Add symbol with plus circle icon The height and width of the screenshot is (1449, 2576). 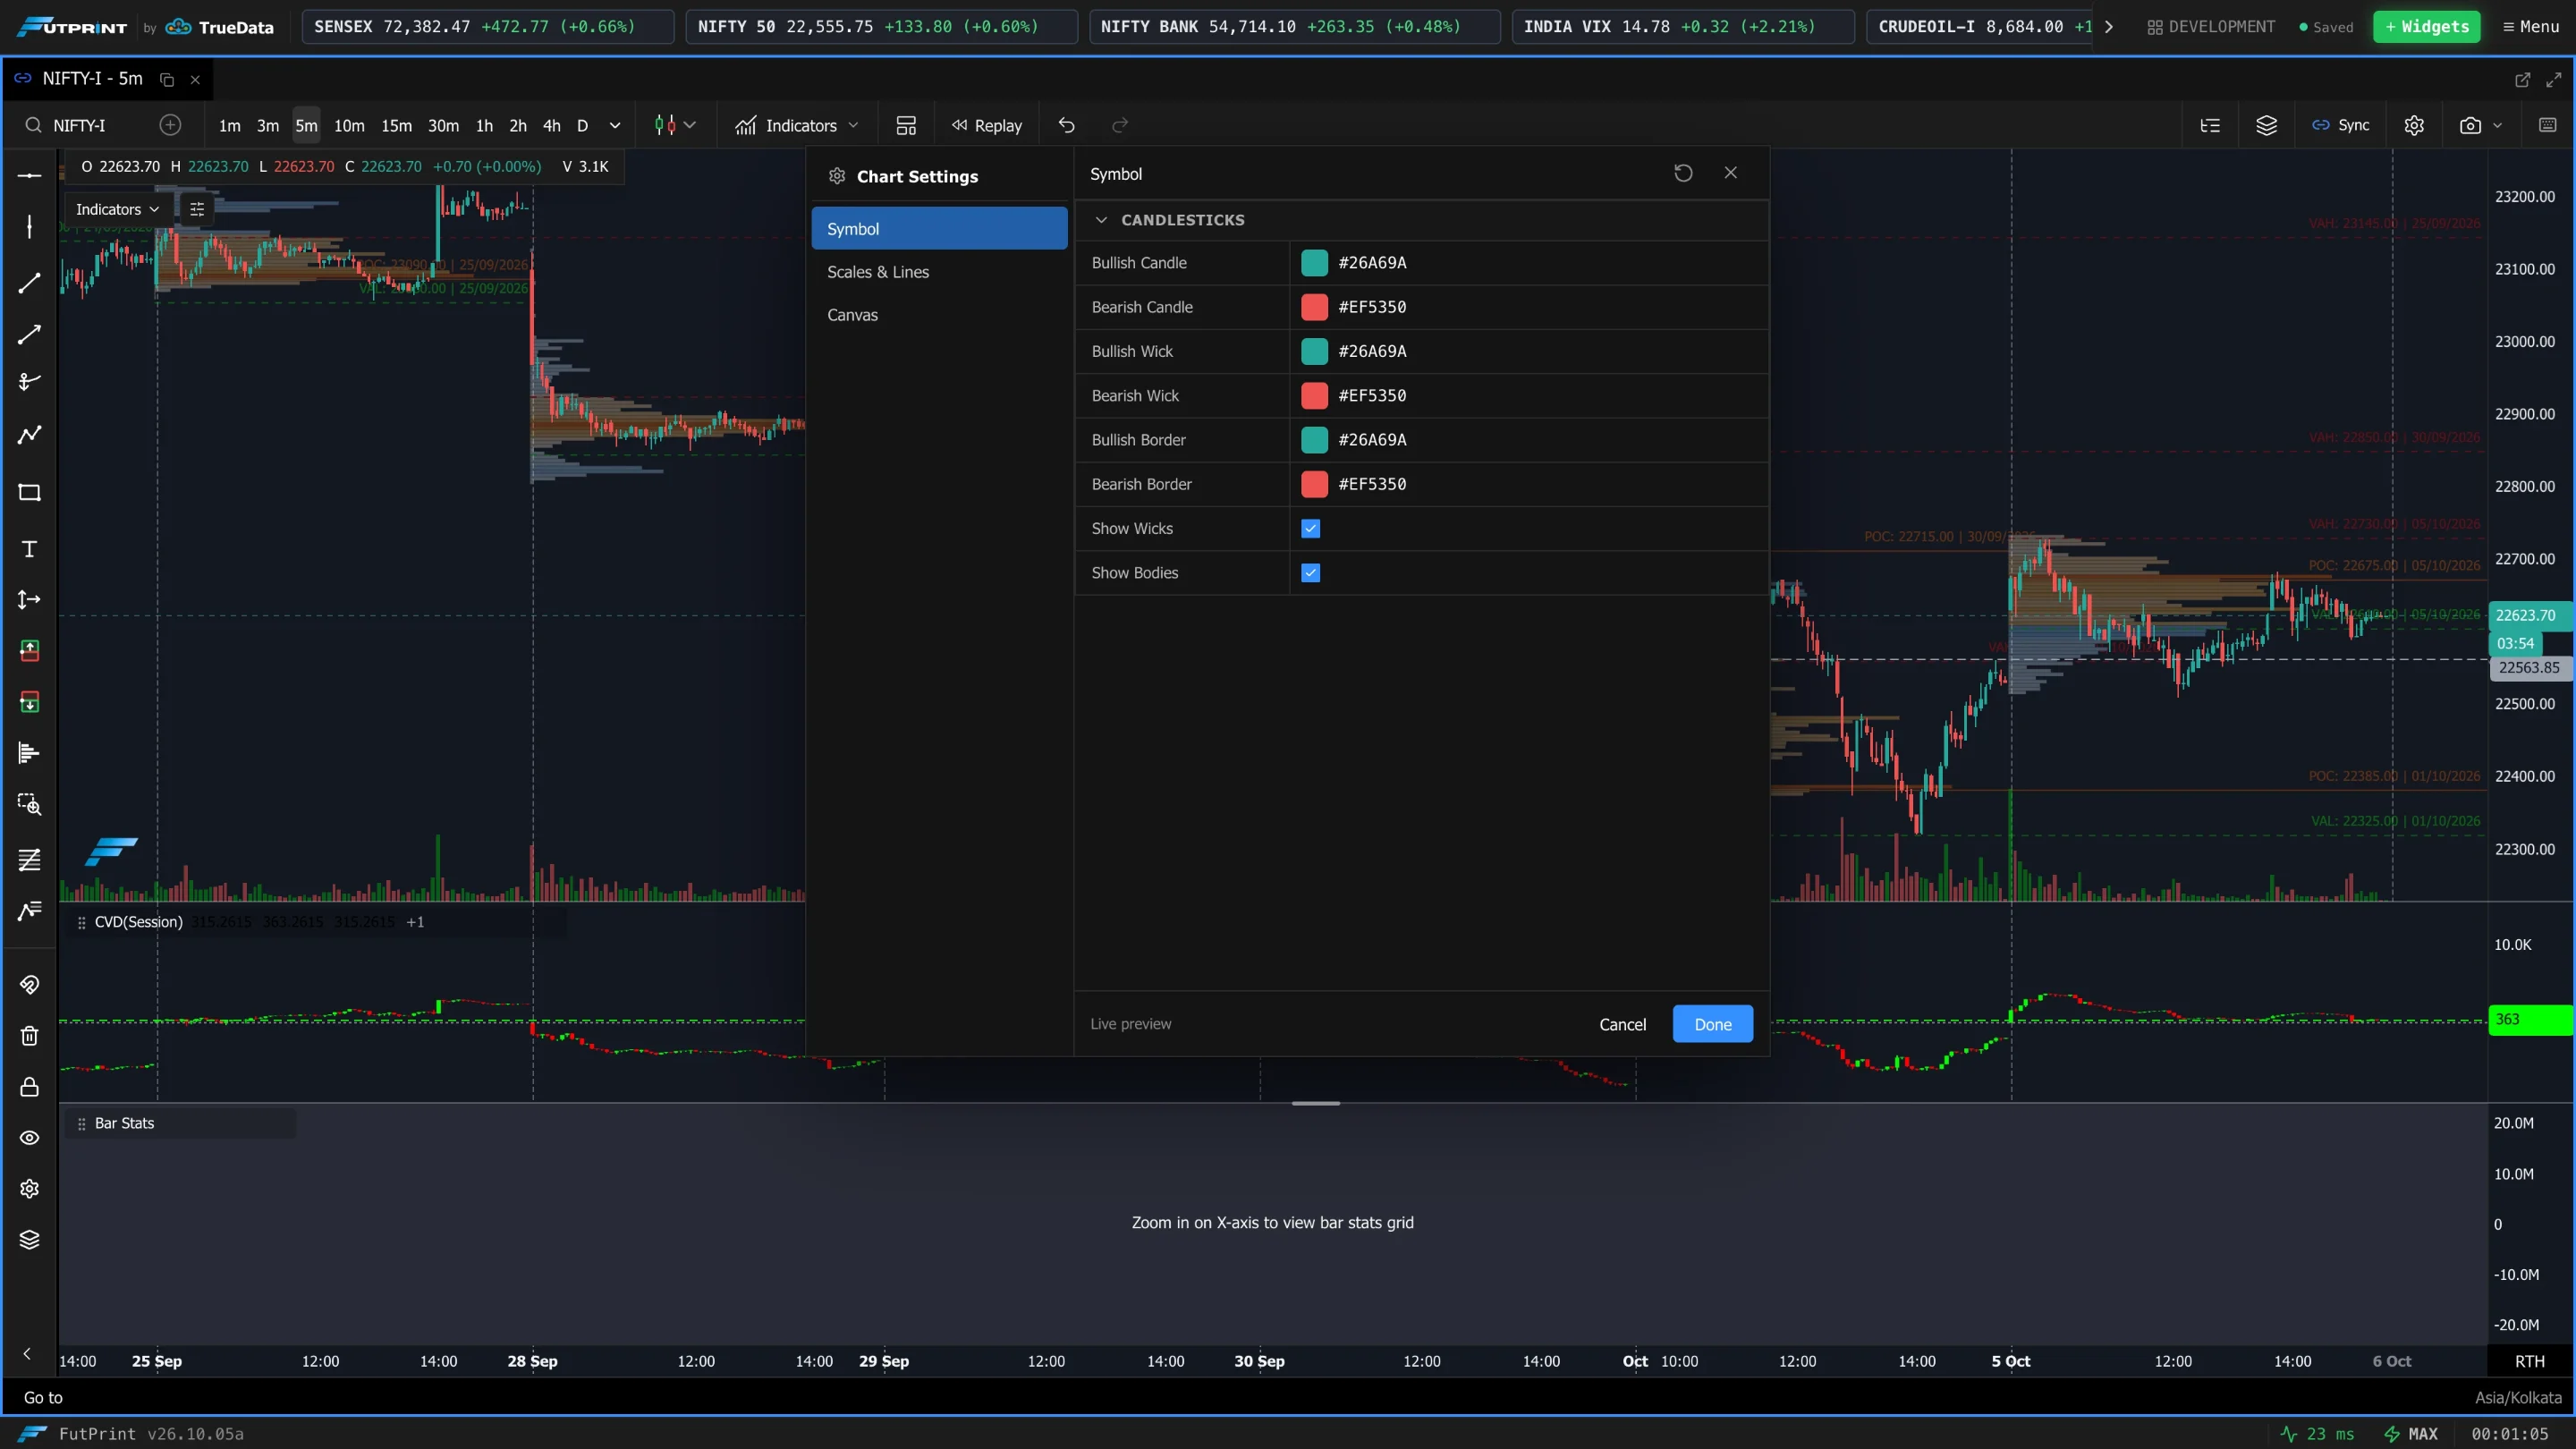(x=170, y=125)
